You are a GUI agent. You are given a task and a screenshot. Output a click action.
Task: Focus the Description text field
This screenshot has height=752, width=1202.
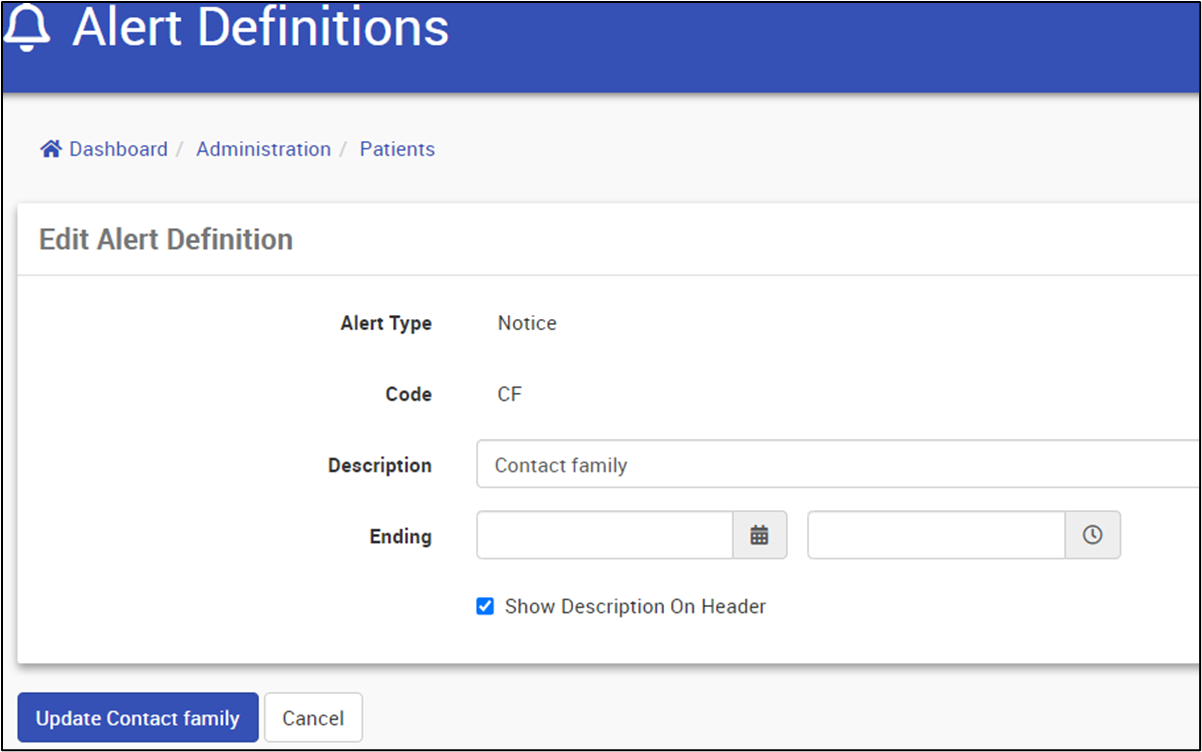point(836,465)
